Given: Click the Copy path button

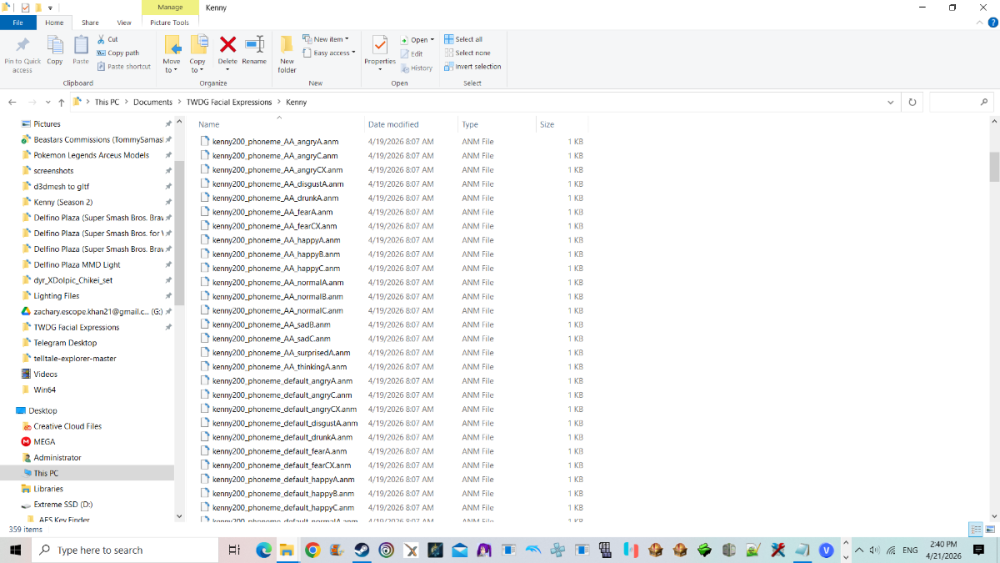Looking at the screenshot, I should pos(118,53).
